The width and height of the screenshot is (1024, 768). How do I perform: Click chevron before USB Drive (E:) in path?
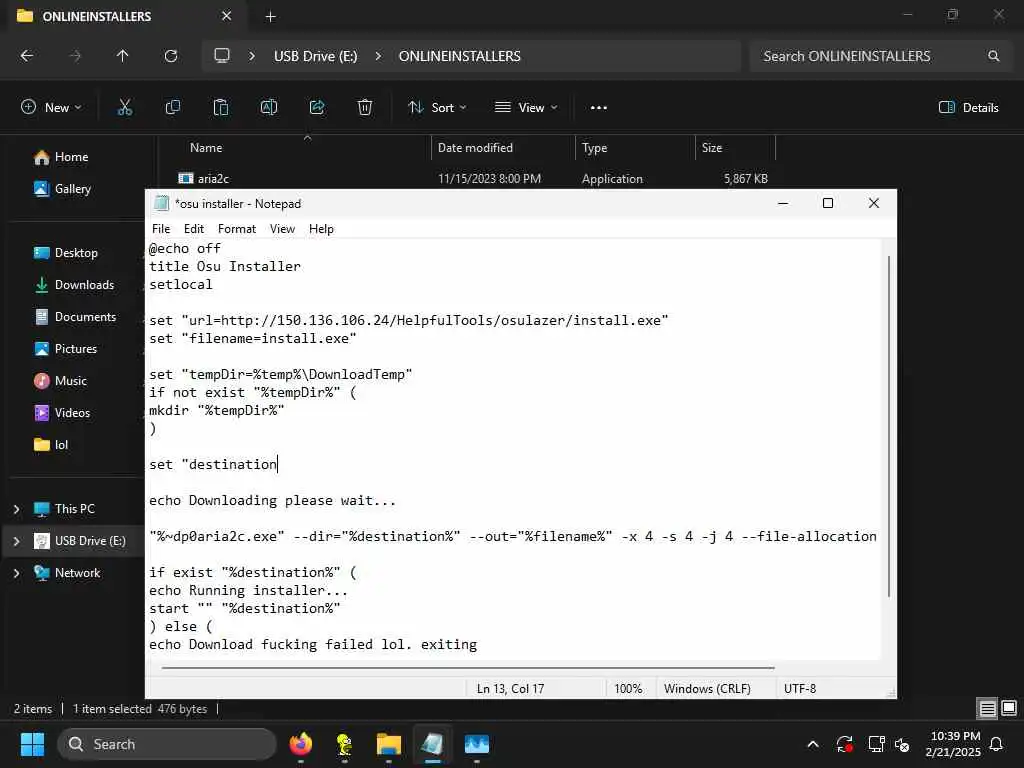coord(251,56)
